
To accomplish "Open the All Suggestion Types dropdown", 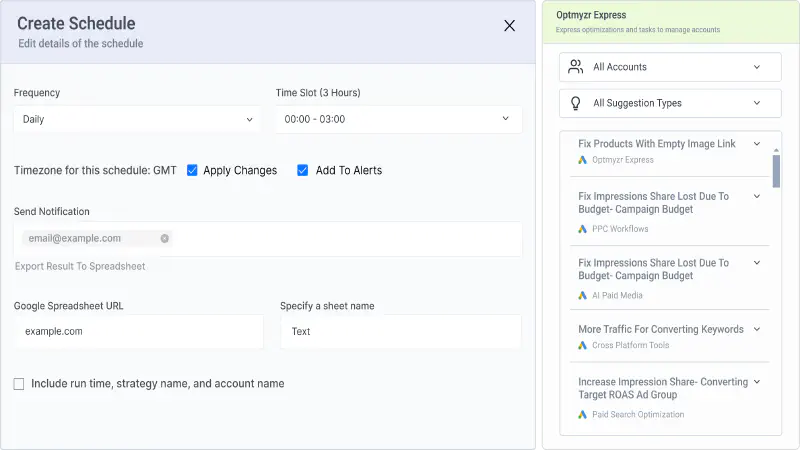I will click(670, 103).
